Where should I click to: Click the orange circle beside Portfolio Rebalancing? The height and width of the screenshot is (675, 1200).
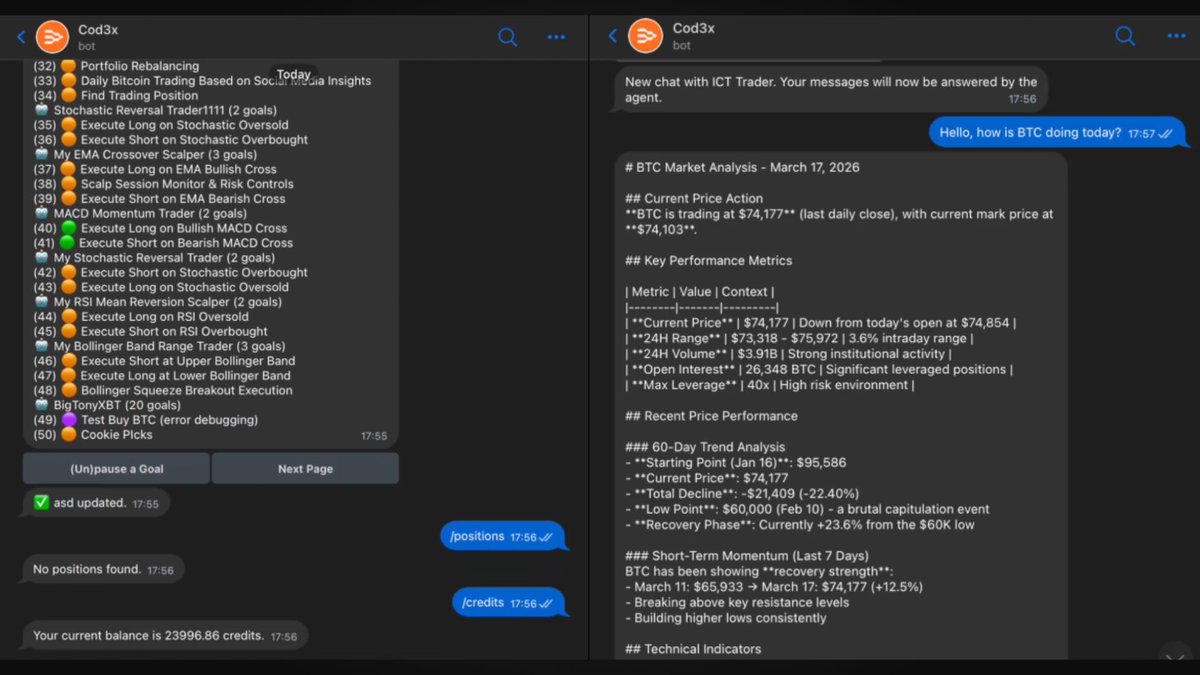[x=69, y=66]
